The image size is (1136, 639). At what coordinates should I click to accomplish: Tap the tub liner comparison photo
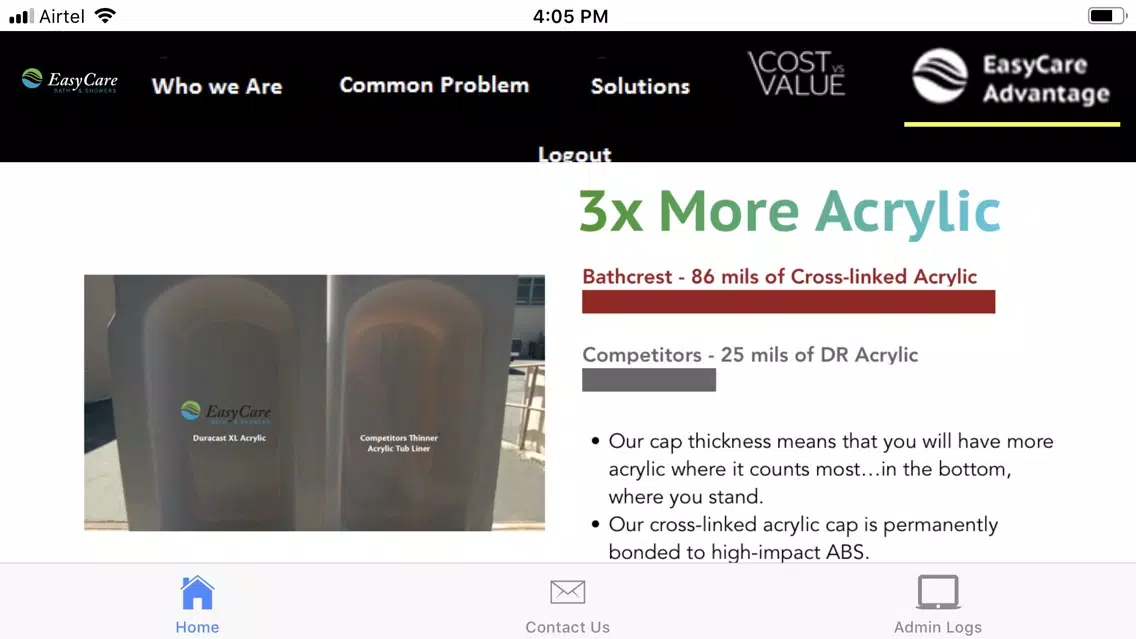point(314,403)
